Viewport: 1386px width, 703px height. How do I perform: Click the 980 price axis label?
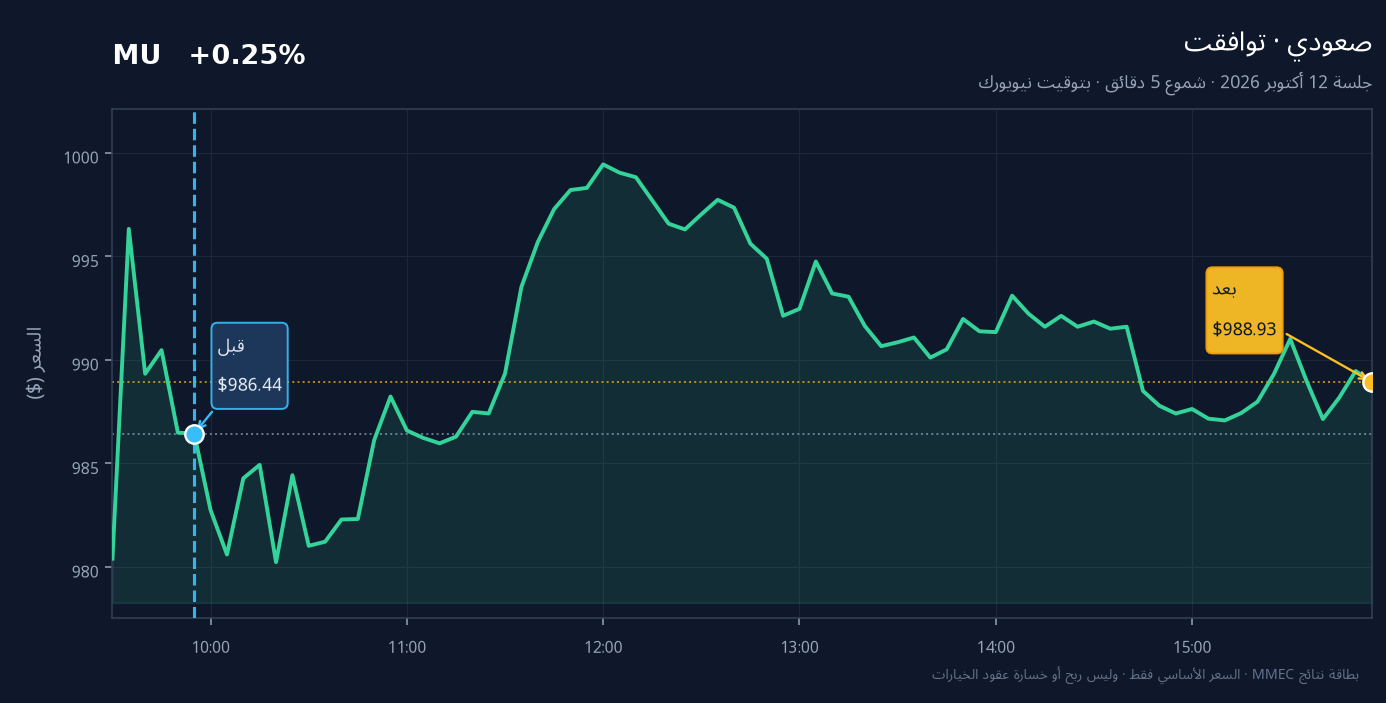(87, 570)
